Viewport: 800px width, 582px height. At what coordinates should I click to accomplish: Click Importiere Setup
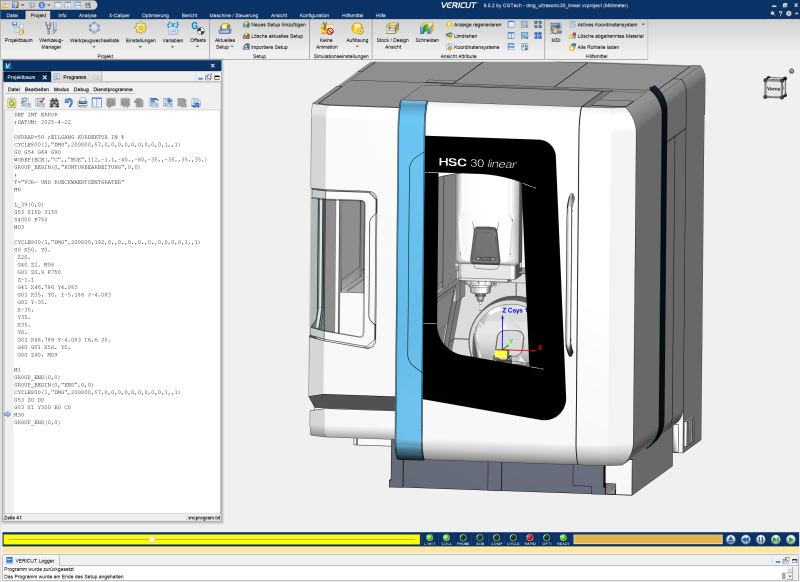(x=265, y=47)
